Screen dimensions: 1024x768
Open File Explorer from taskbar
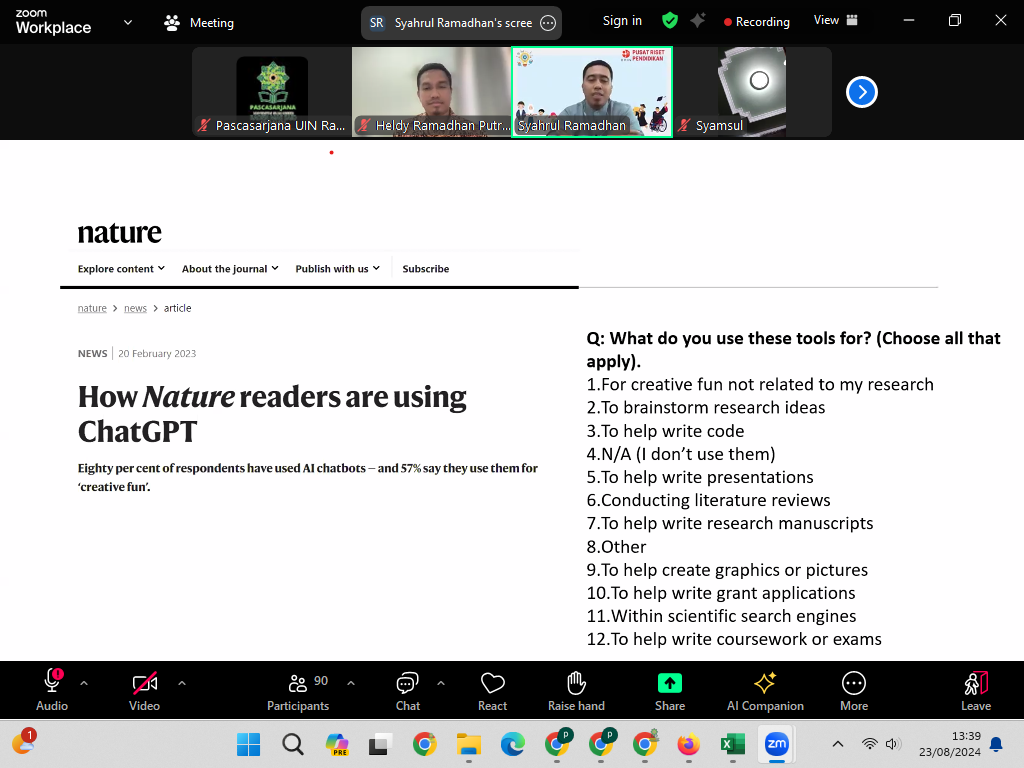point(469,744)
